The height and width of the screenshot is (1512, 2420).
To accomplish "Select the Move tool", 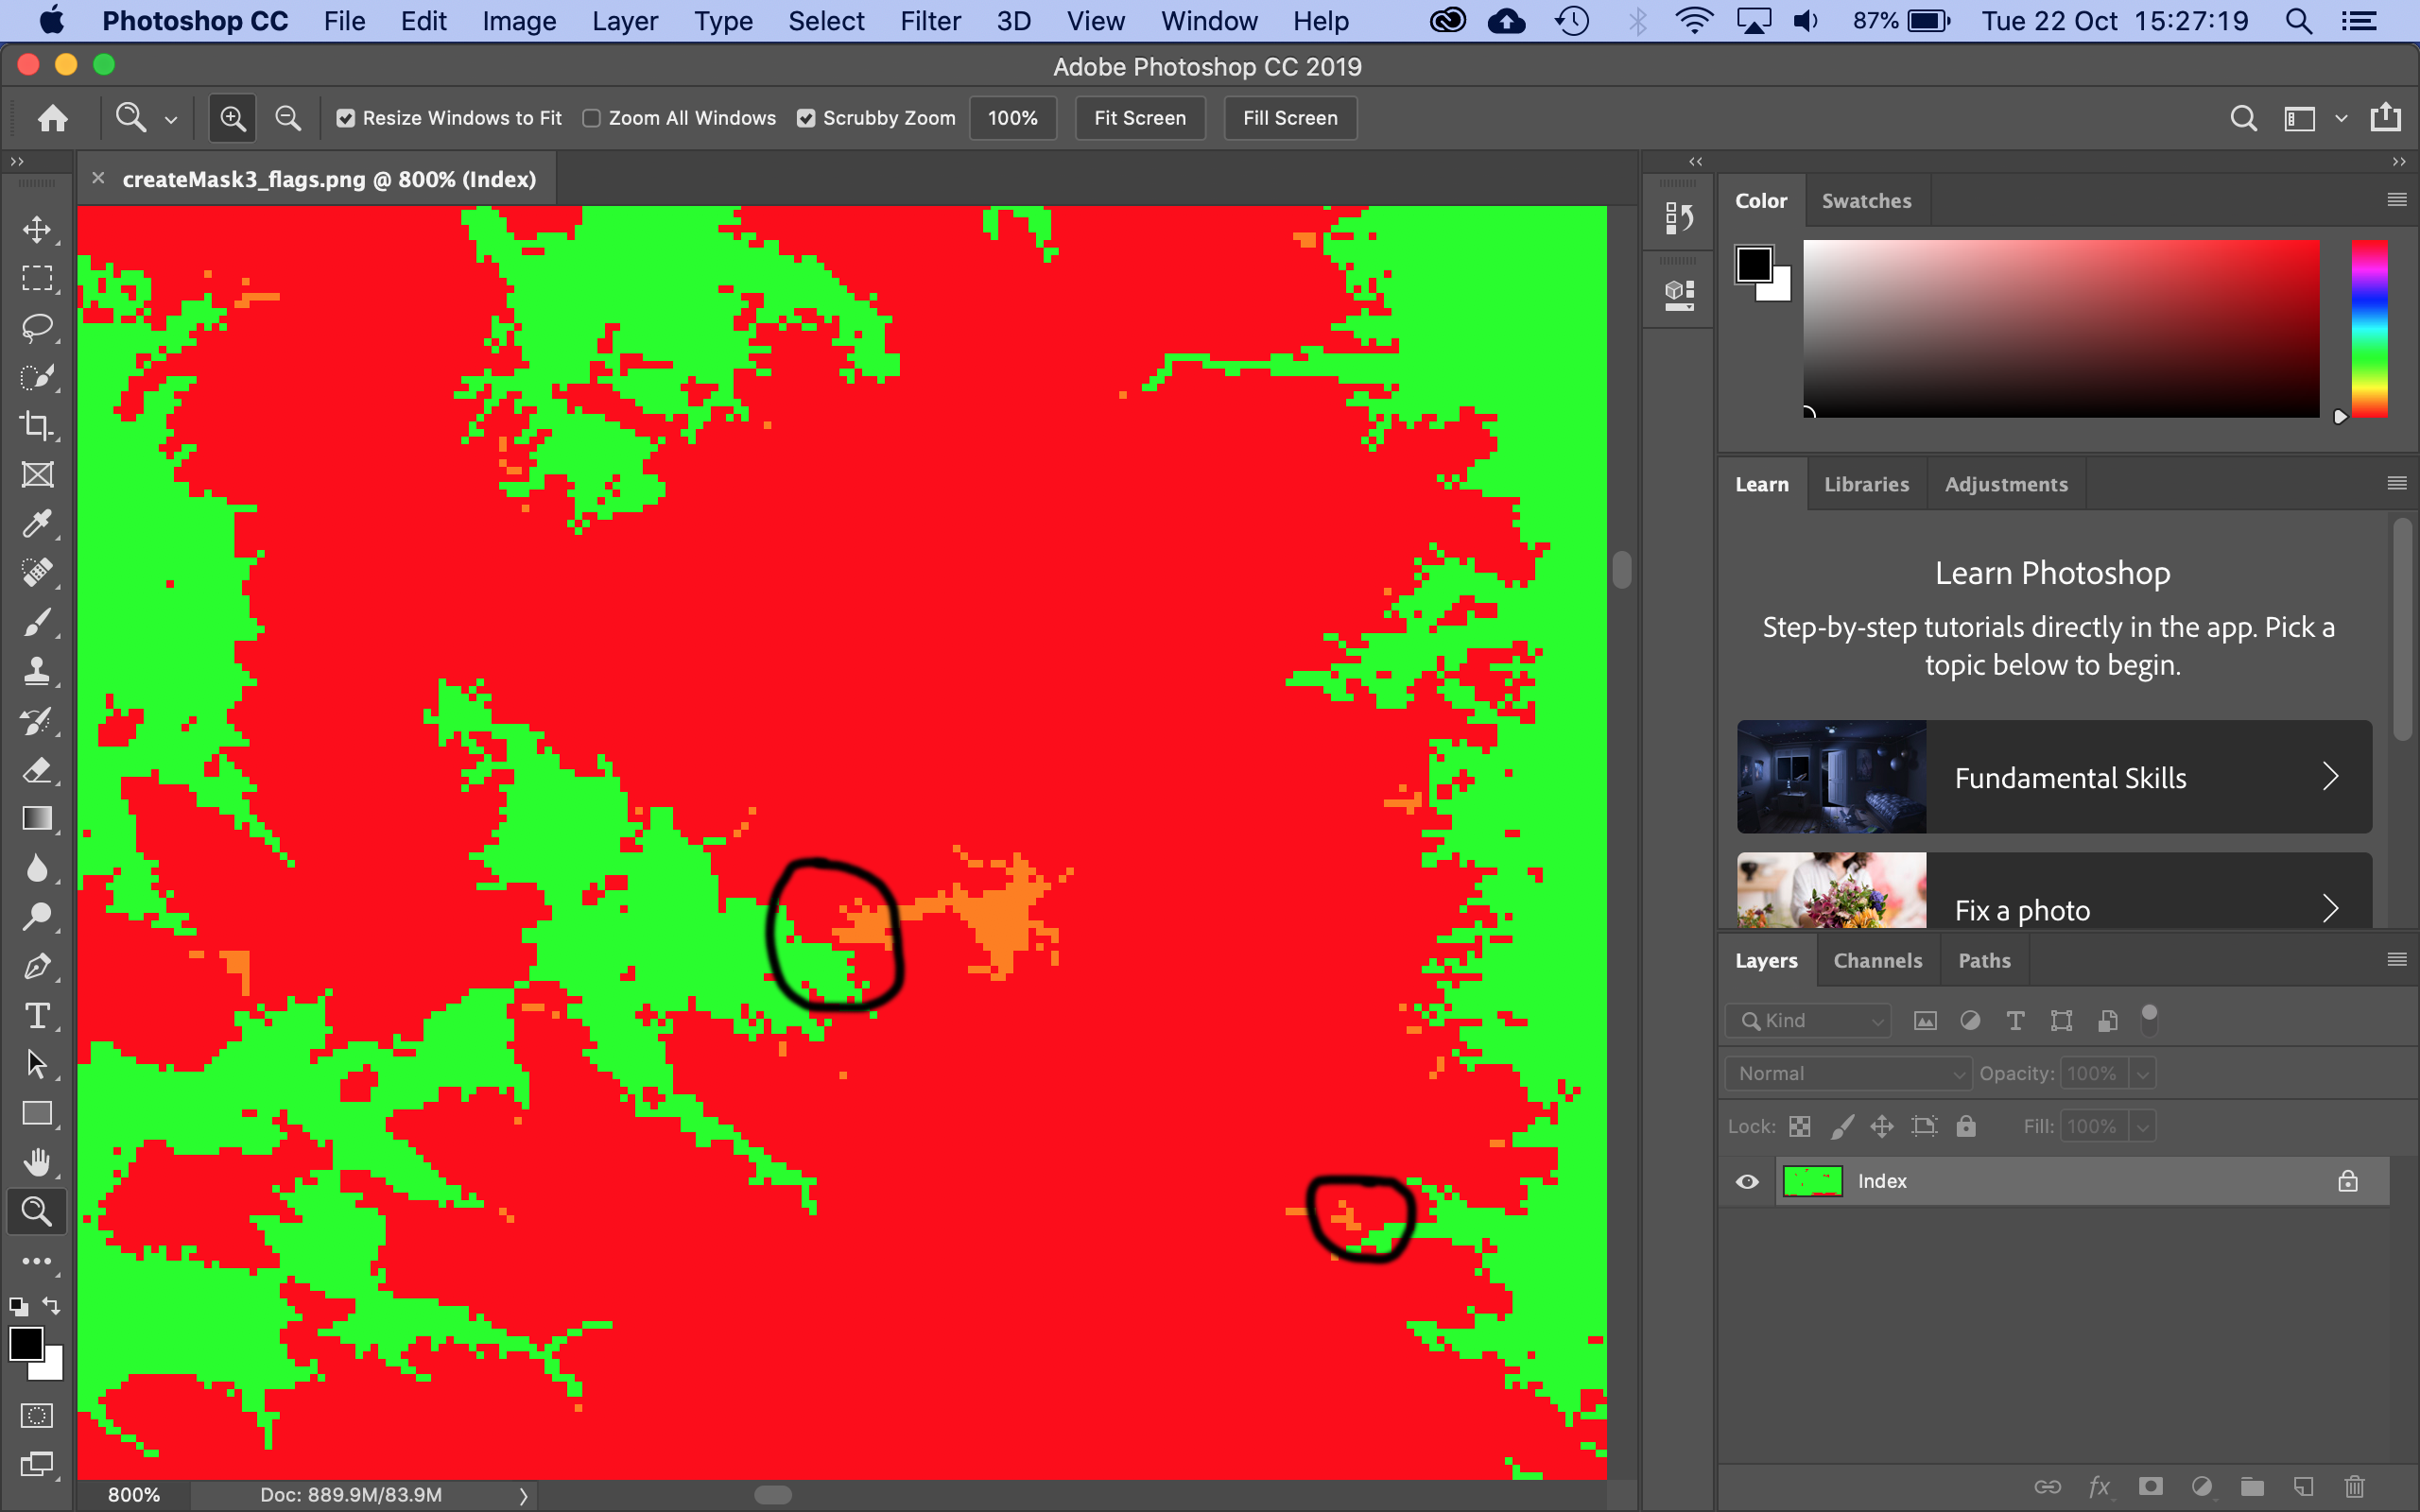I will point(39,228).
